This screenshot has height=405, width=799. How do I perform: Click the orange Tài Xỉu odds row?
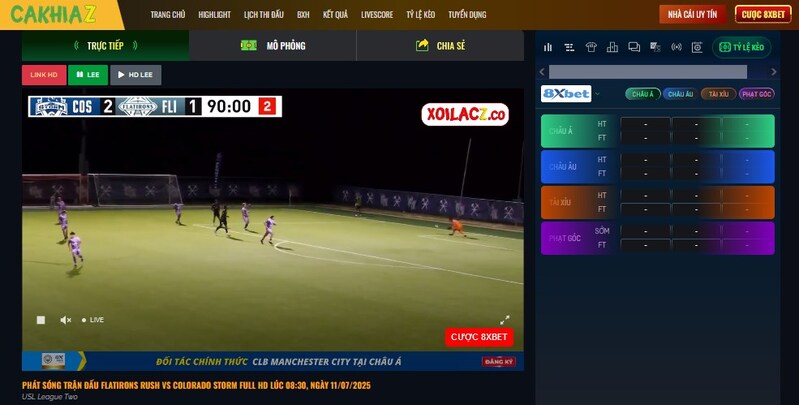pyautogui.click(x=657, y=202)
